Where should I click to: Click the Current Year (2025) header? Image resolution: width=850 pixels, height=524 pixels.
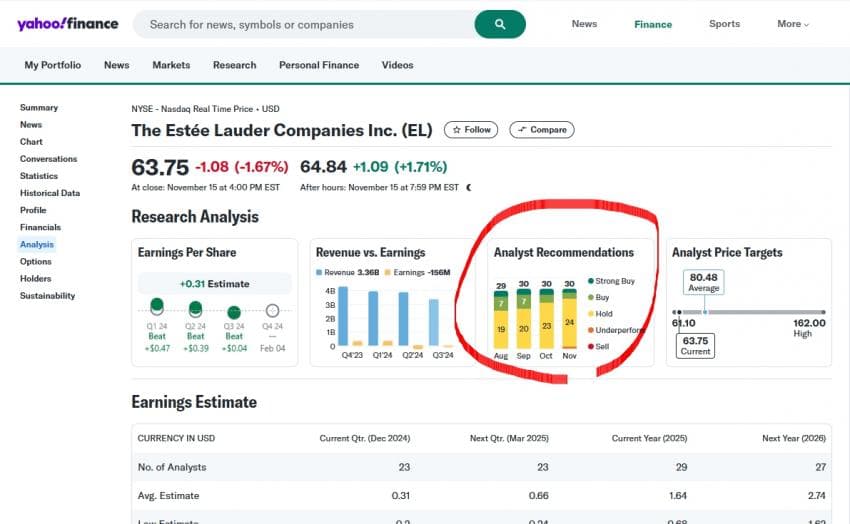pos(649,438)
